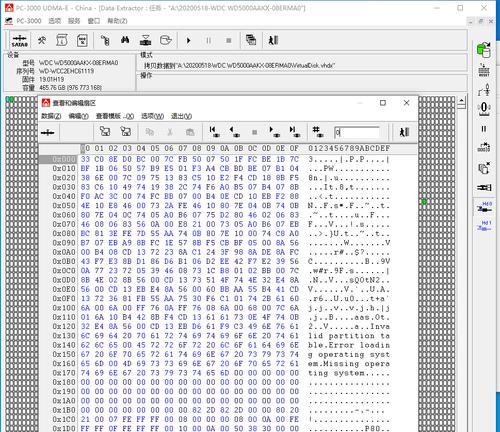Step to next sector arrow

click(x=274, y=132)
